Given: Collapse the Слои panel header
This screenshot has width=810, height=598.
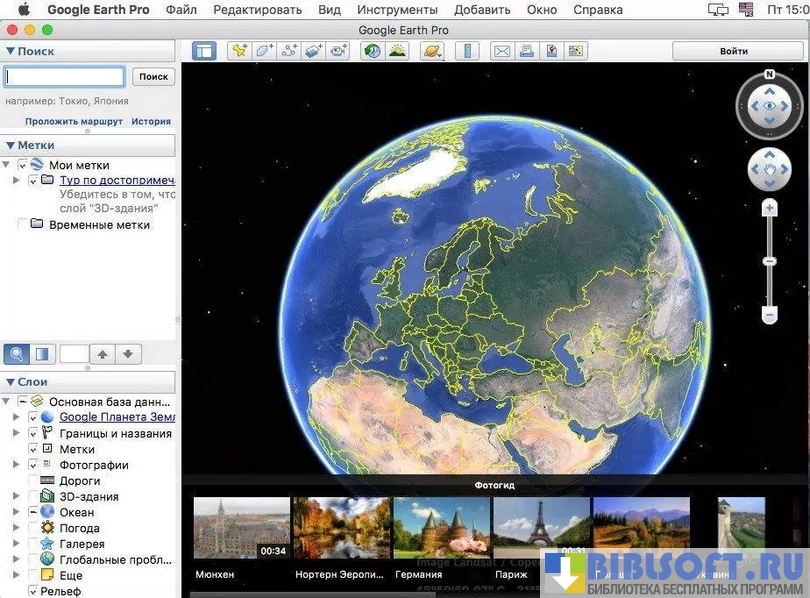Looking at the screenshot, I should 11,383.
